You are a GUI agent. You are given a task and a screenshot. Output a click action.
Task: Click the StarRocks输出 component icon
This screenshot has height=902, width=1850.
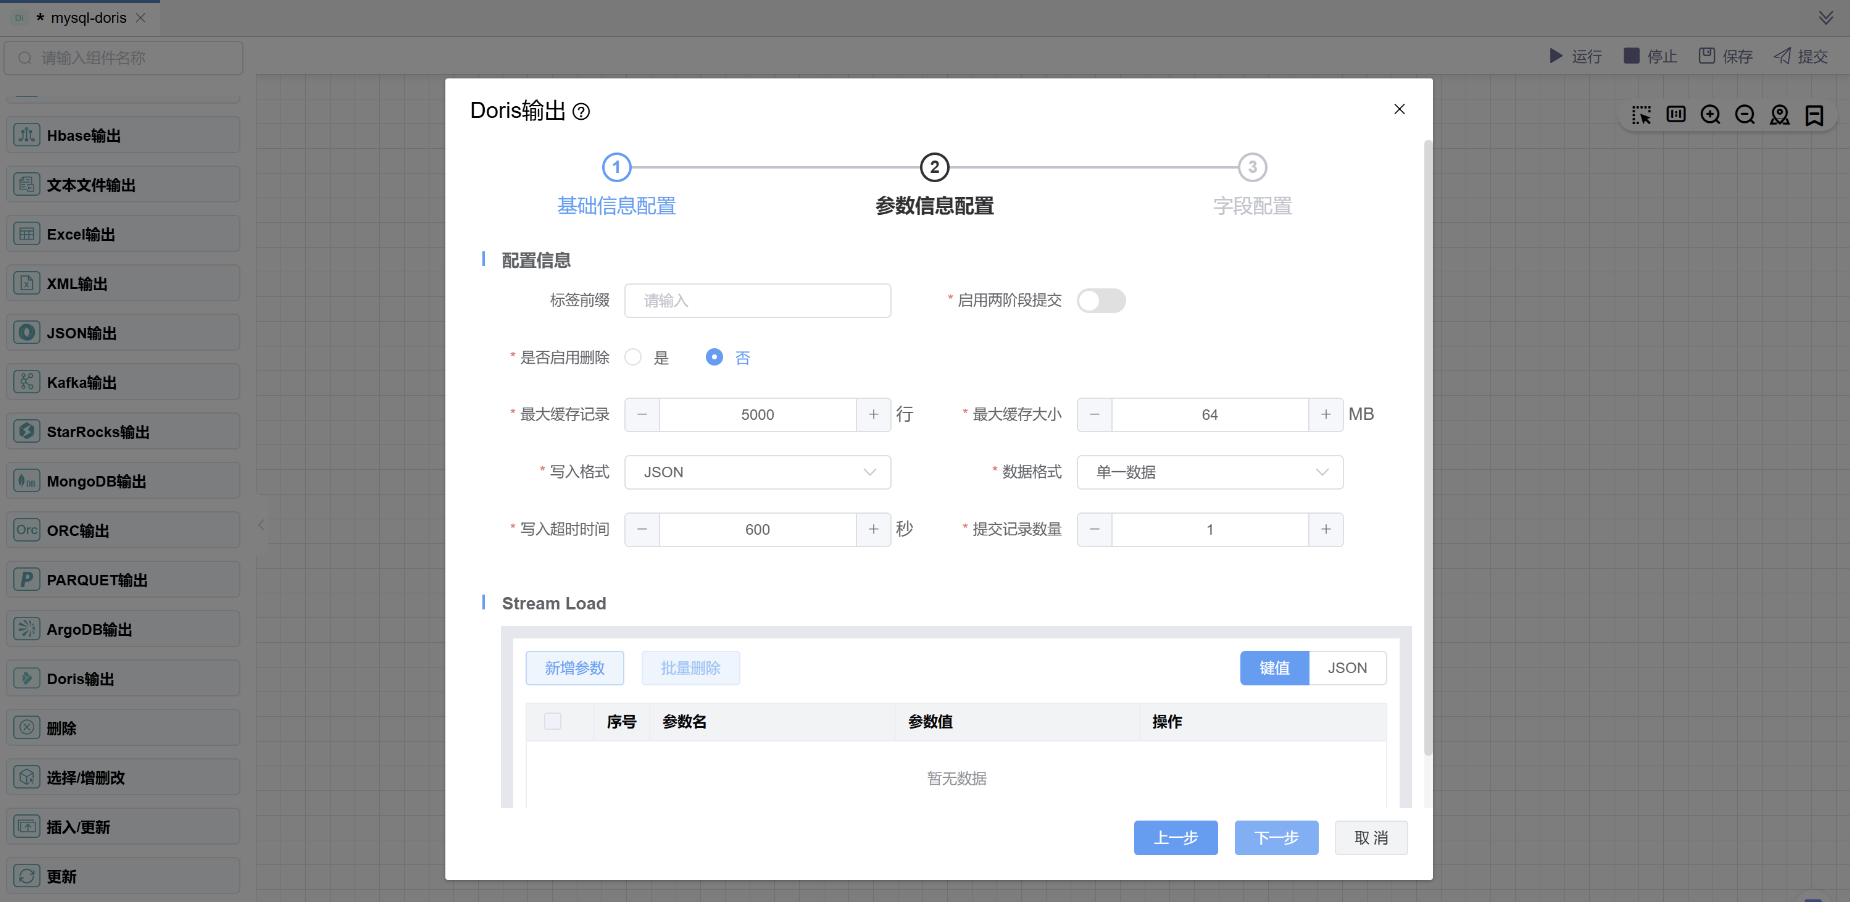(27, 432)
